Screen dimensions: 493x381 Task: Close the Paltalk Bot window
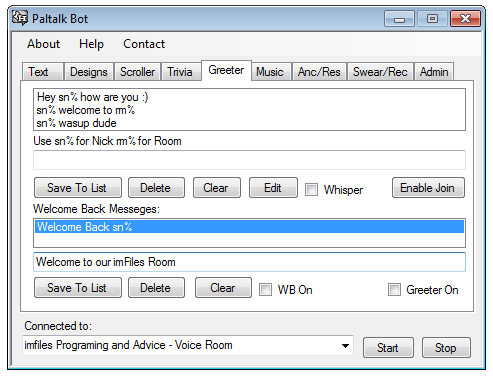pos(465,19)
